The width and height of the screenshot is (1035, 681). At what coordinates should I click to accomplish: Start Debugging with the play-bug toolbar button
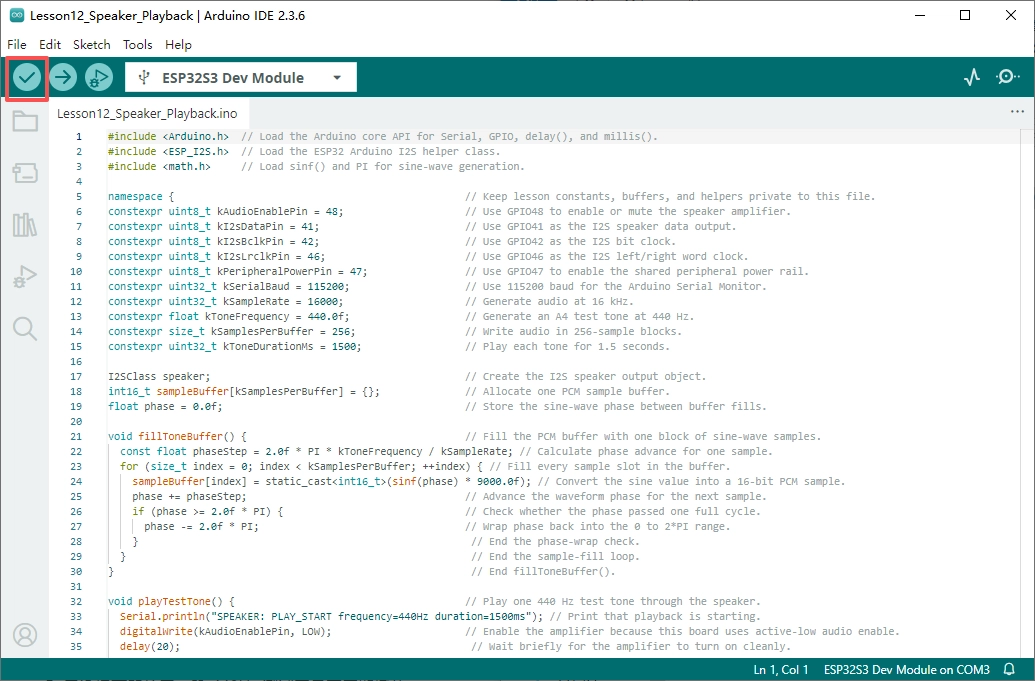tap(99, 78)
